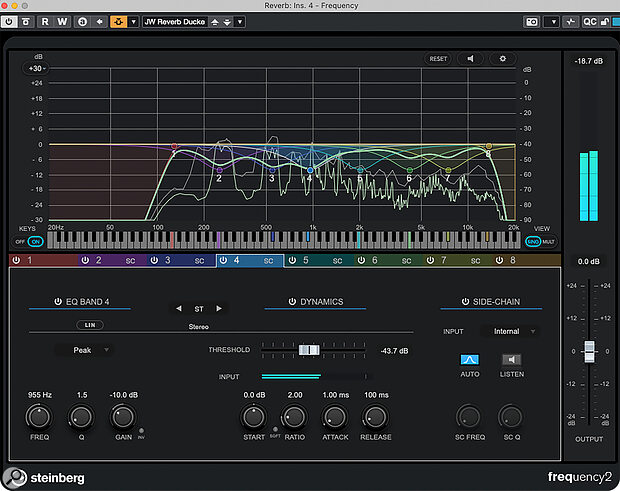Image resolution: width=620 pixels, height=491 pixels.
Task: Select band 7 tab number
Action: 444,260
